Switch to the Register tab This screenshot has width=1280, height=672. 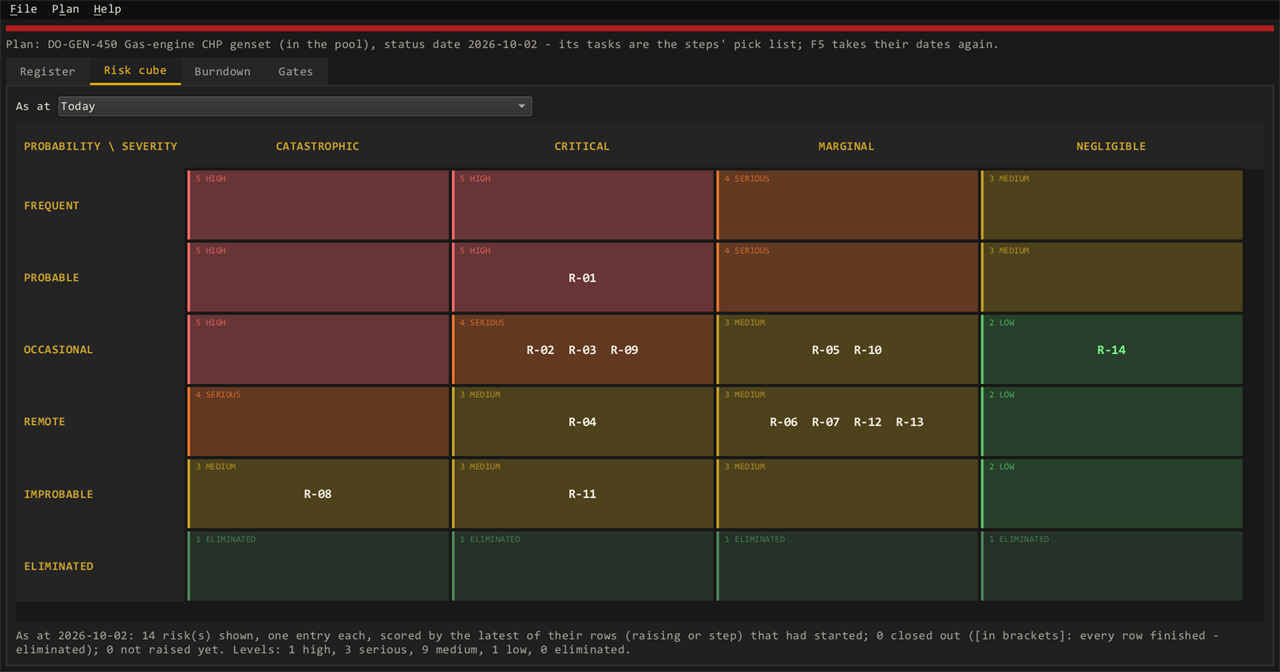[48, 72]
